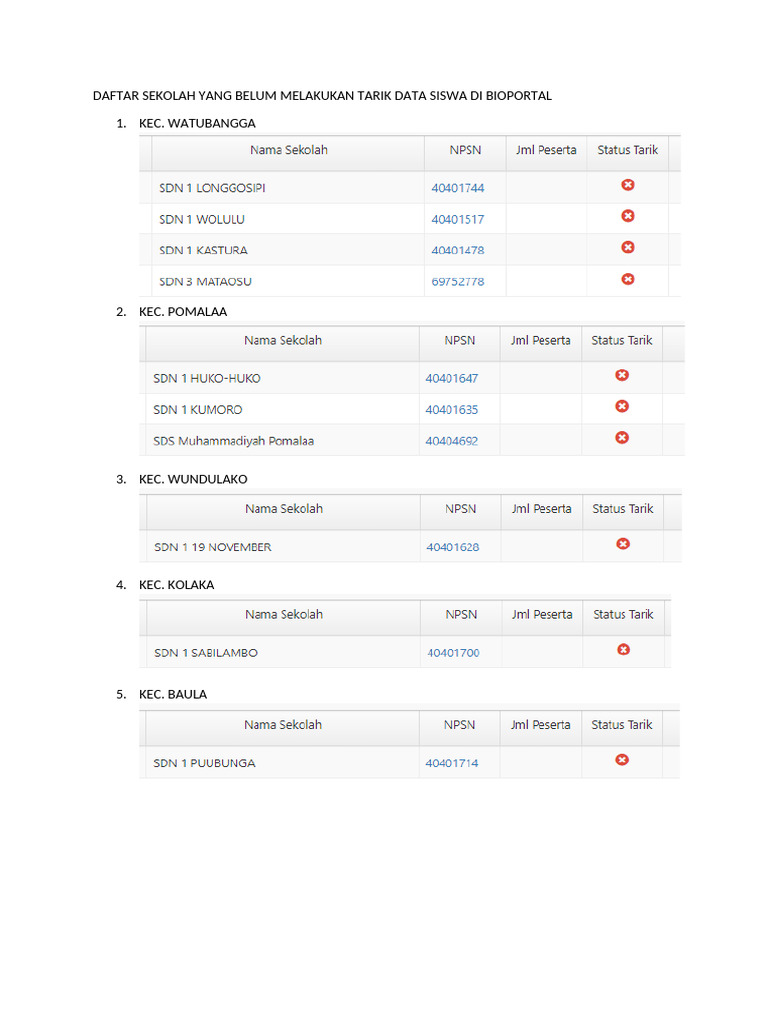The width and height of the screenshot is (768, 1024).
Task: Open NPSN link 40401700
Action: [453, 653]
